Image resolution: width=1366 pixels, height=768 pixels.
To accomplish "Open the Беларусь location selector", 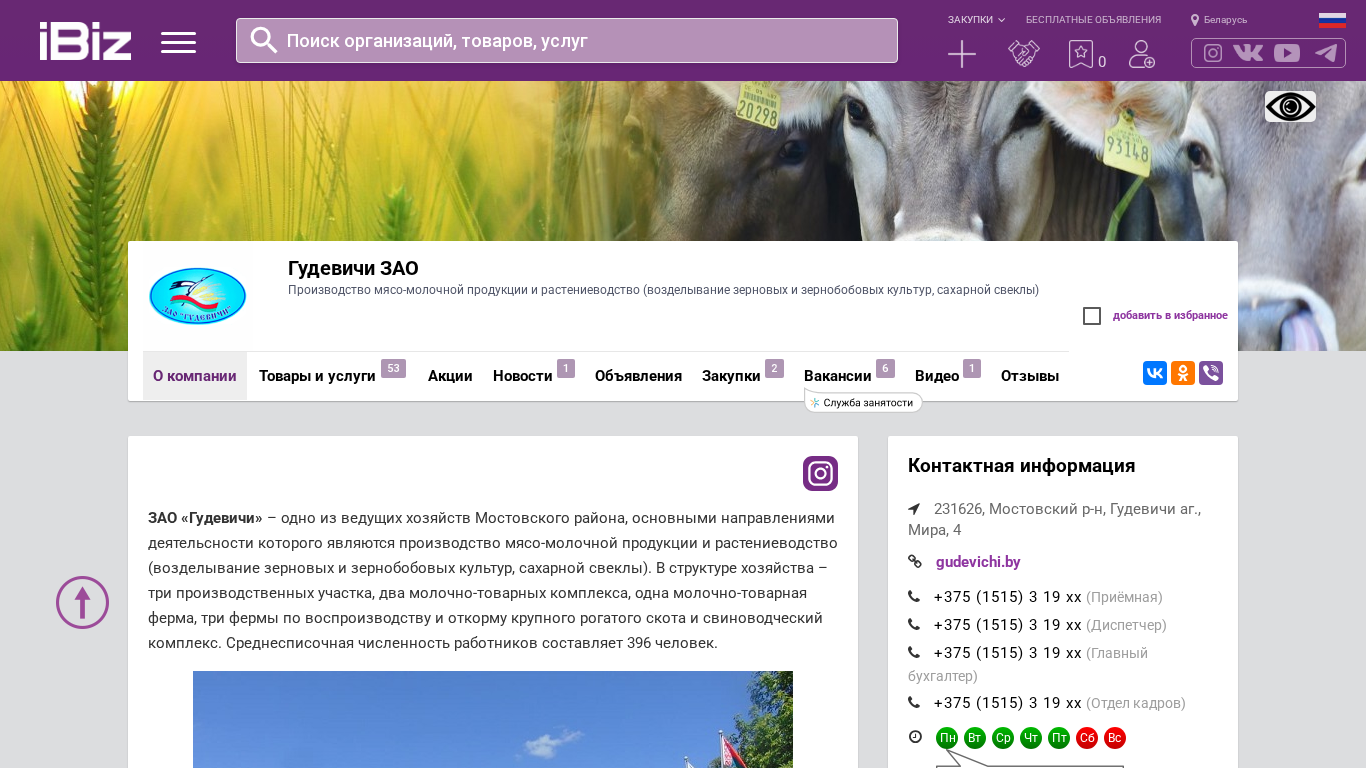I will (1219, 20).
